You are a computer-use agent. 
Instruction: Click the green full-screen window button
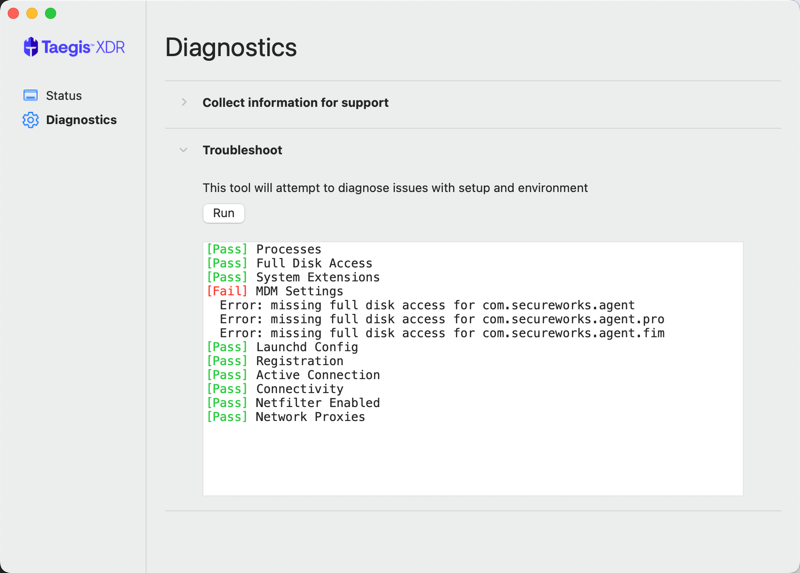(x=51, y=13)
